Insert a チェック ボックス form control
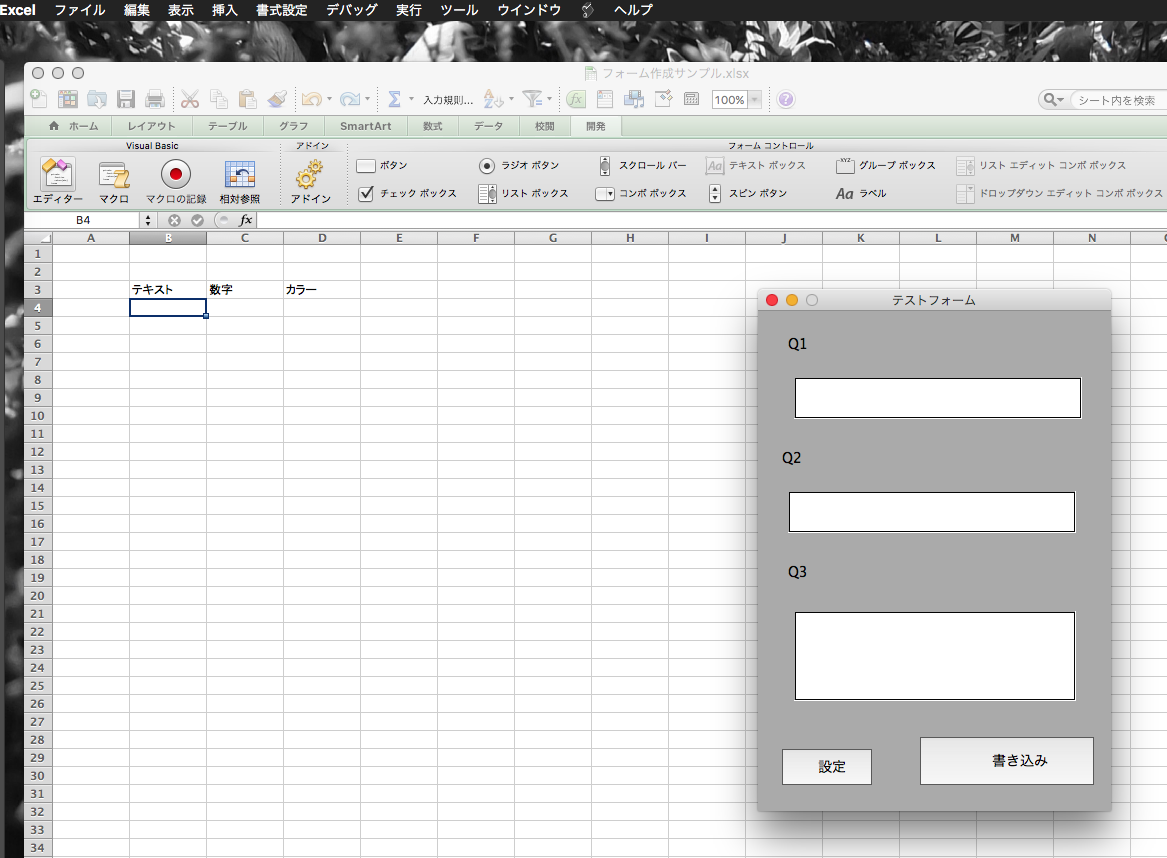The image size is (1167, 858). [366, 194]
